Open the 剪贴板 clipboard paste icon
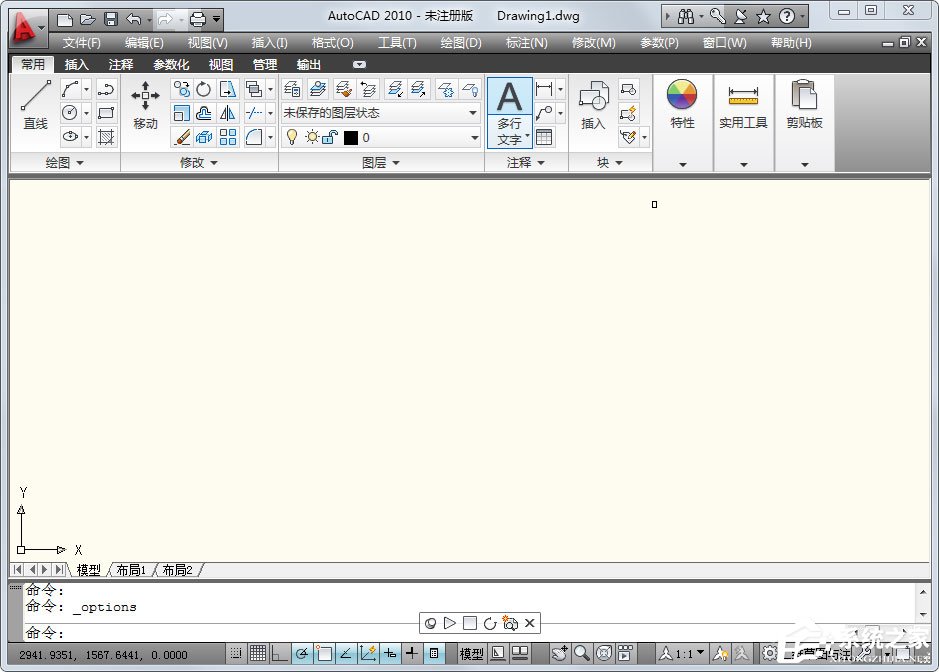The image size is (939, 672). pyautogui.click(x=805, y=95)
